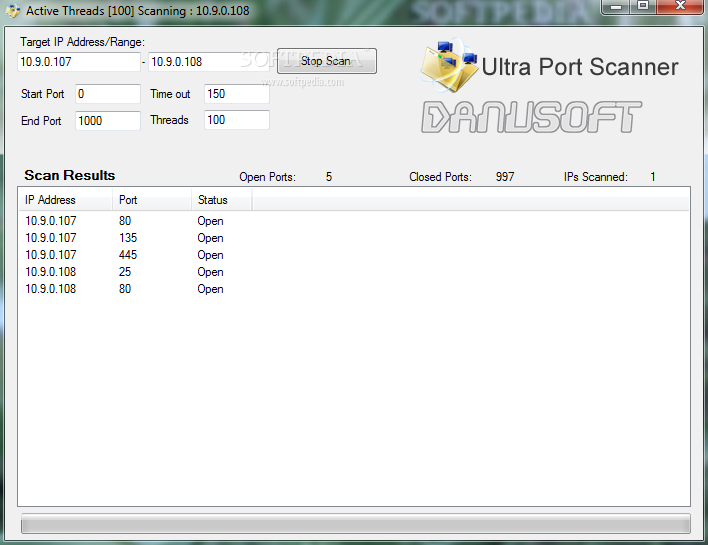
Task: Click the application icon in the title bar
Action: coord(13,10)
